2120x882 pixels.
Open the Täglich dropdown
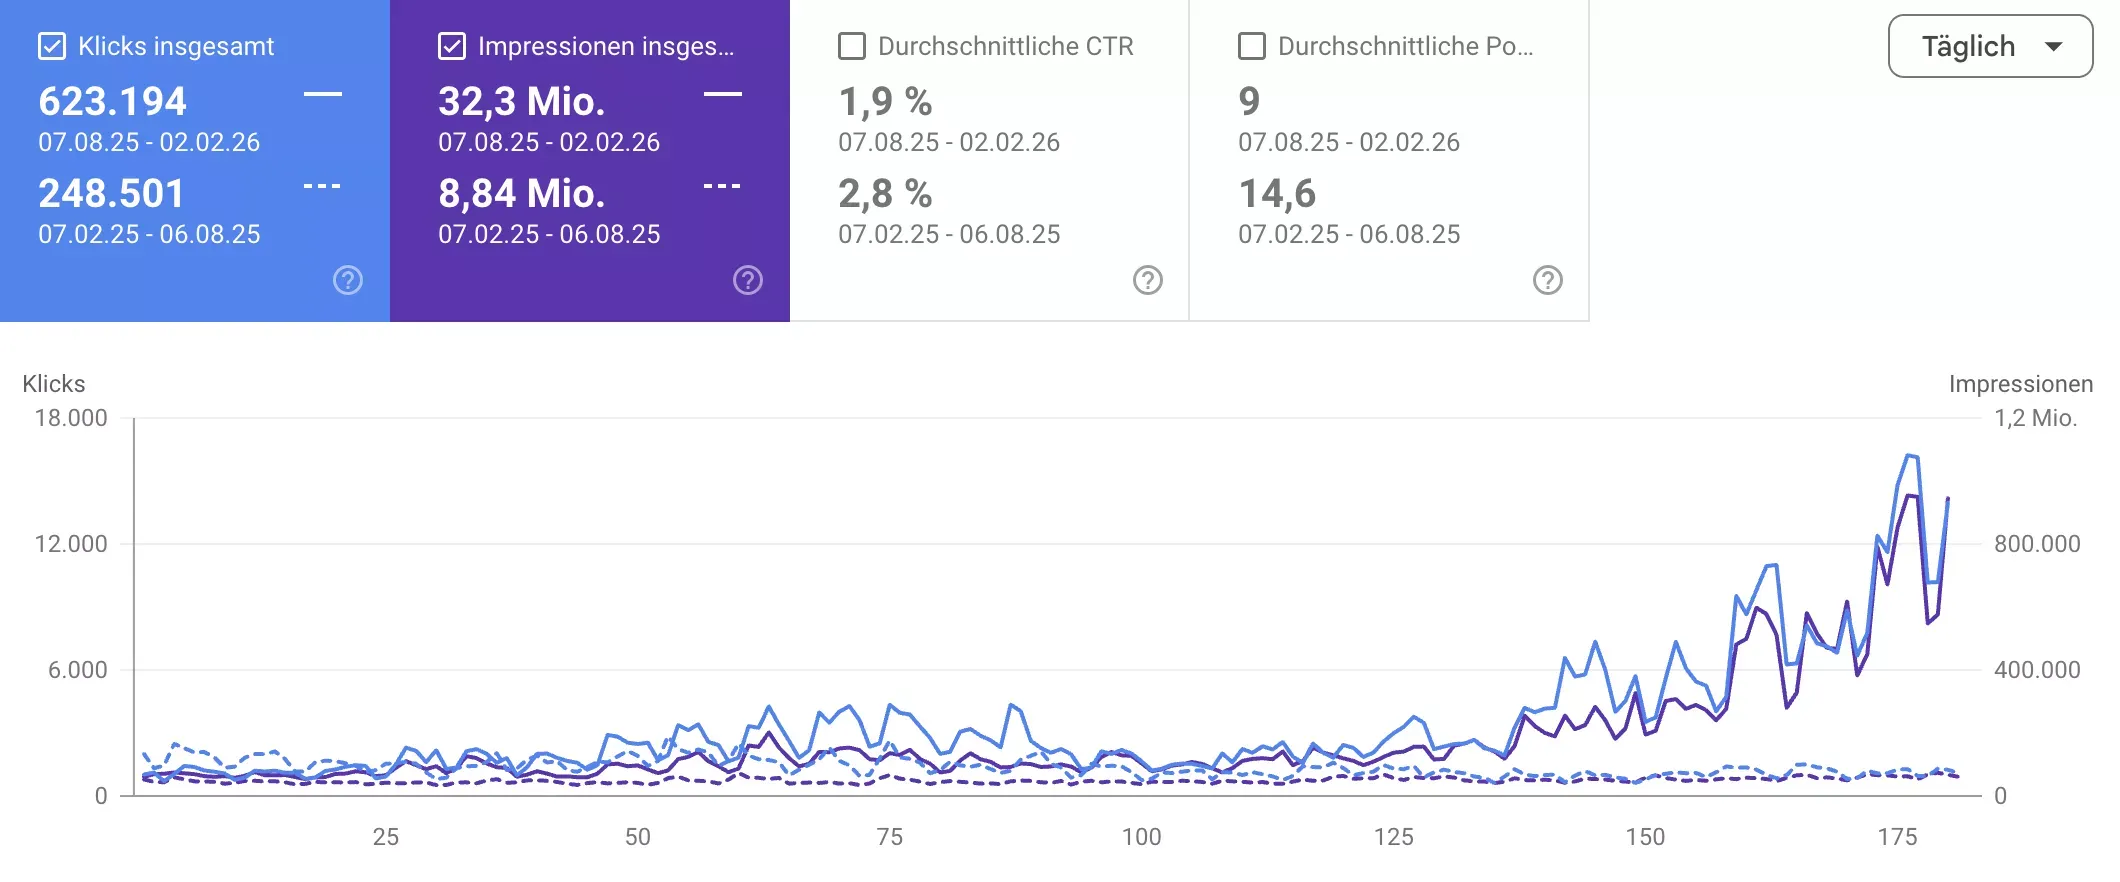(1988, 45)
